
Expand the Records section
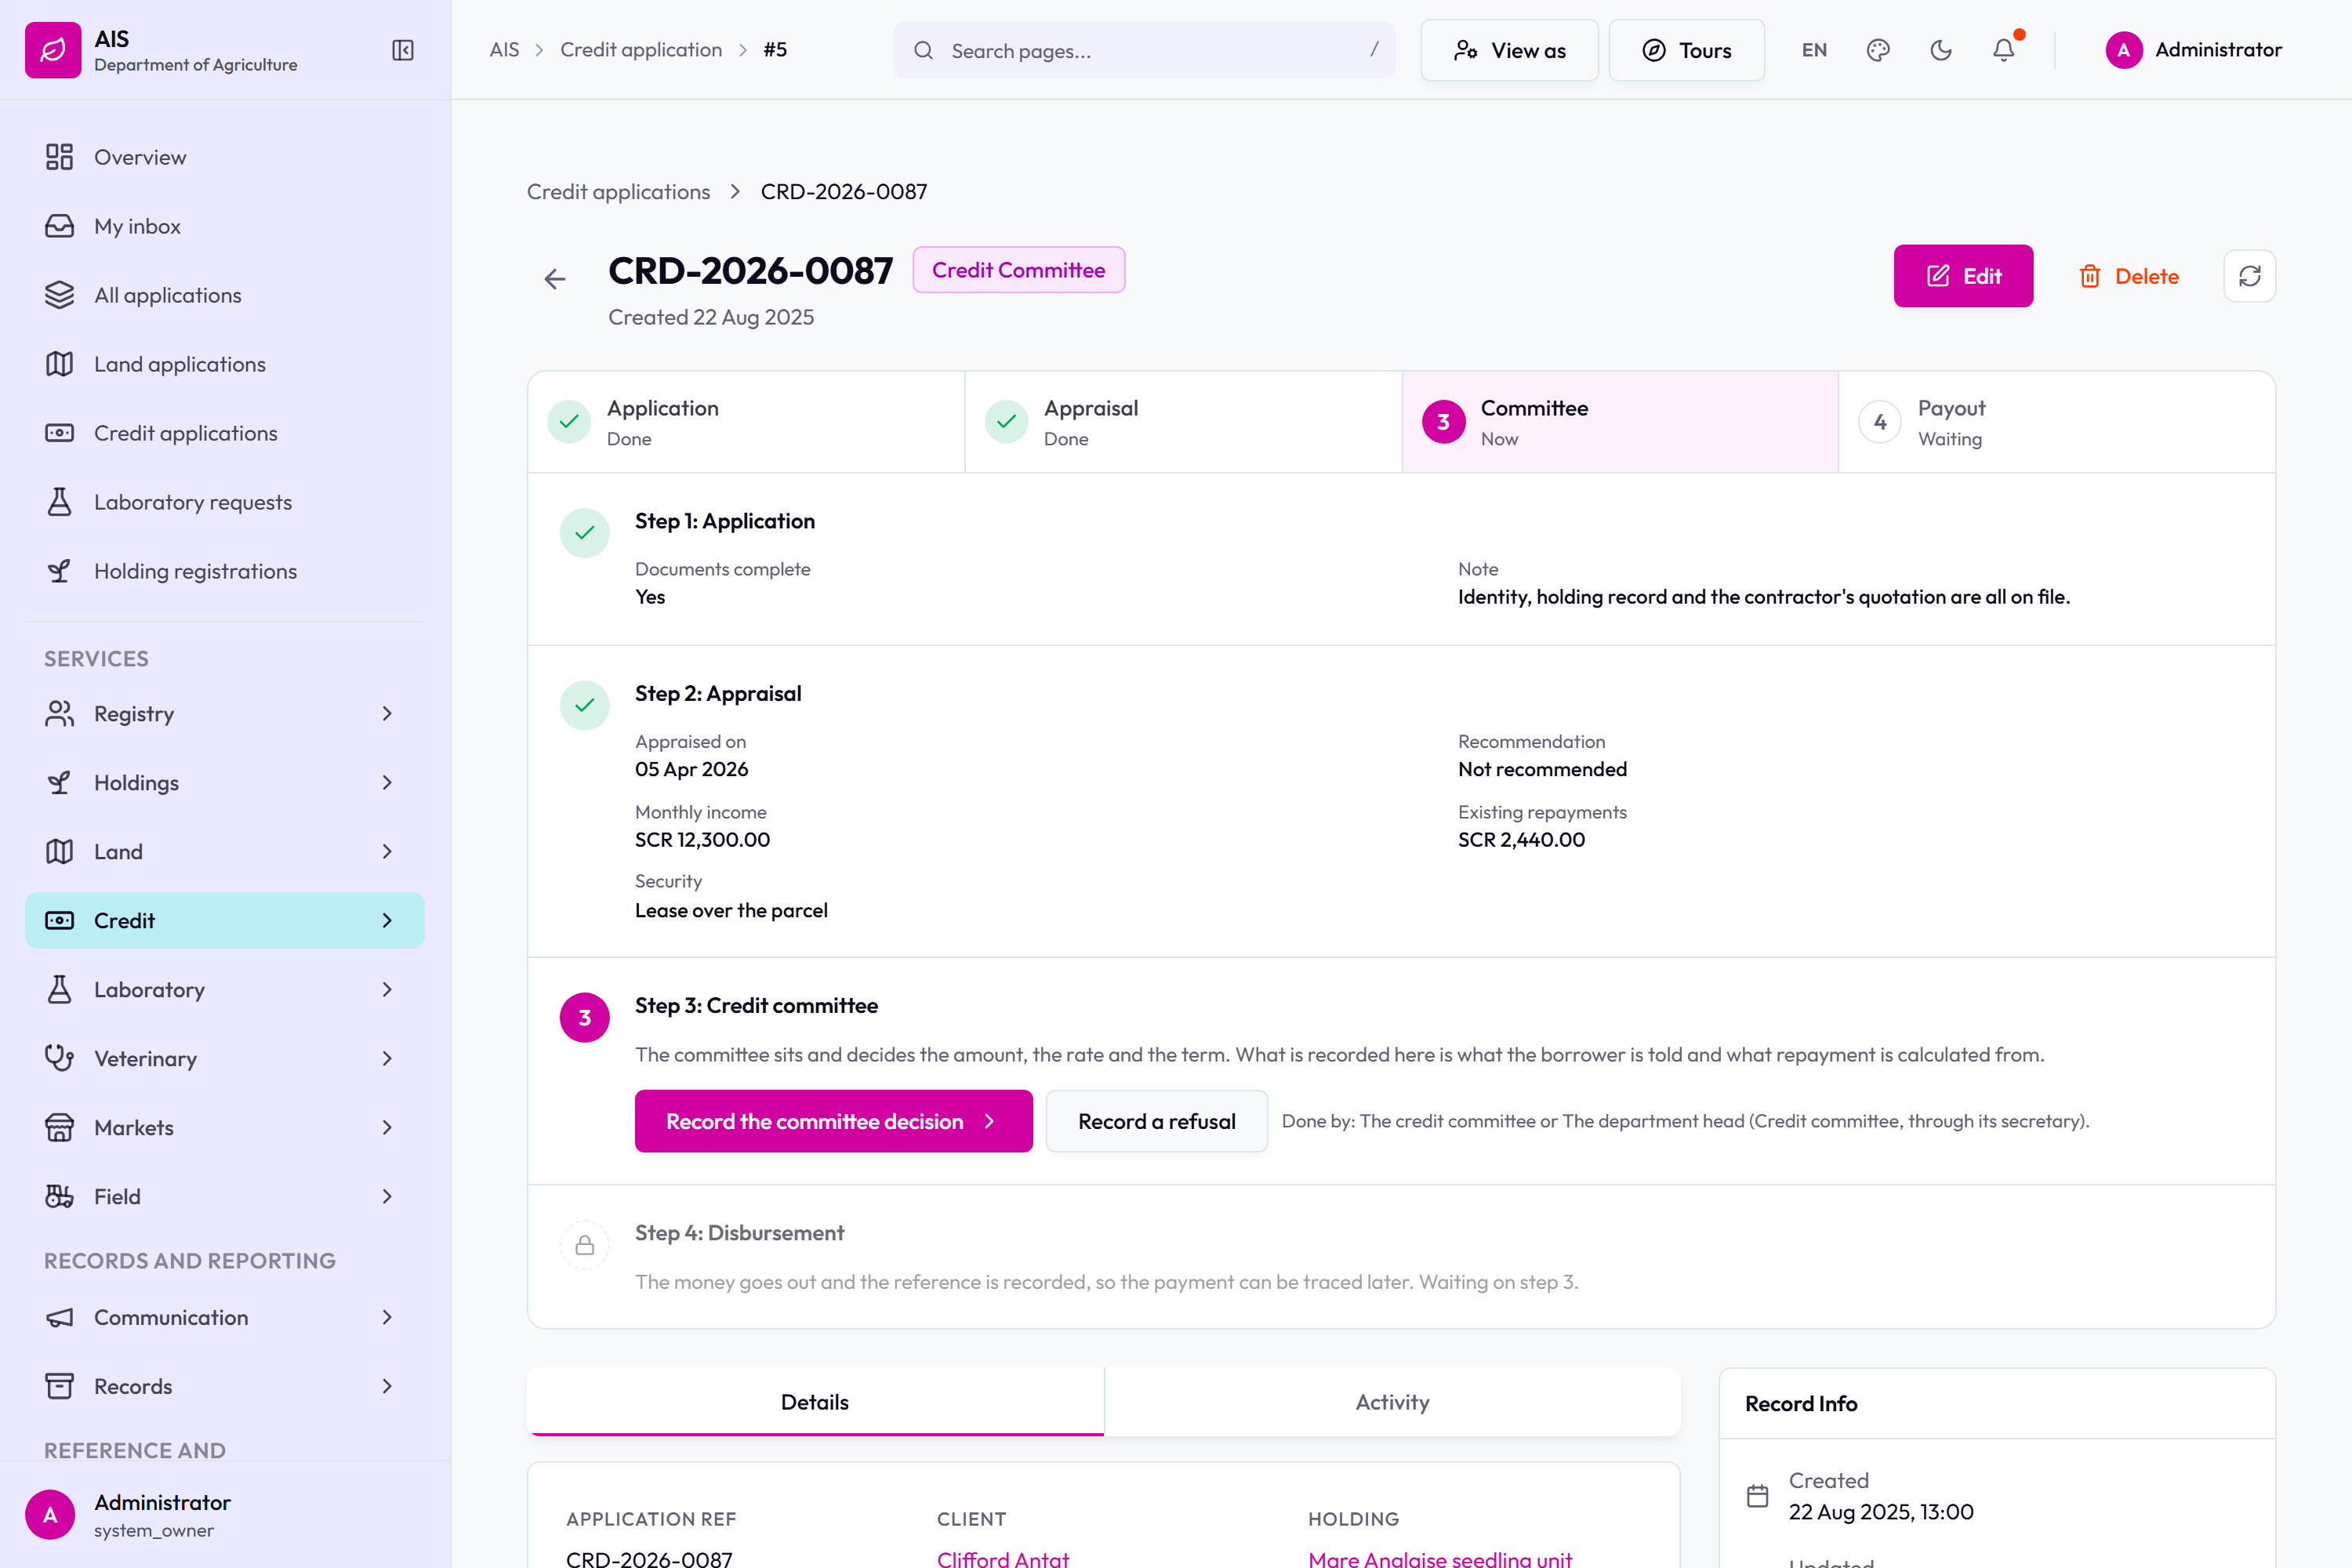(225, 1387)
